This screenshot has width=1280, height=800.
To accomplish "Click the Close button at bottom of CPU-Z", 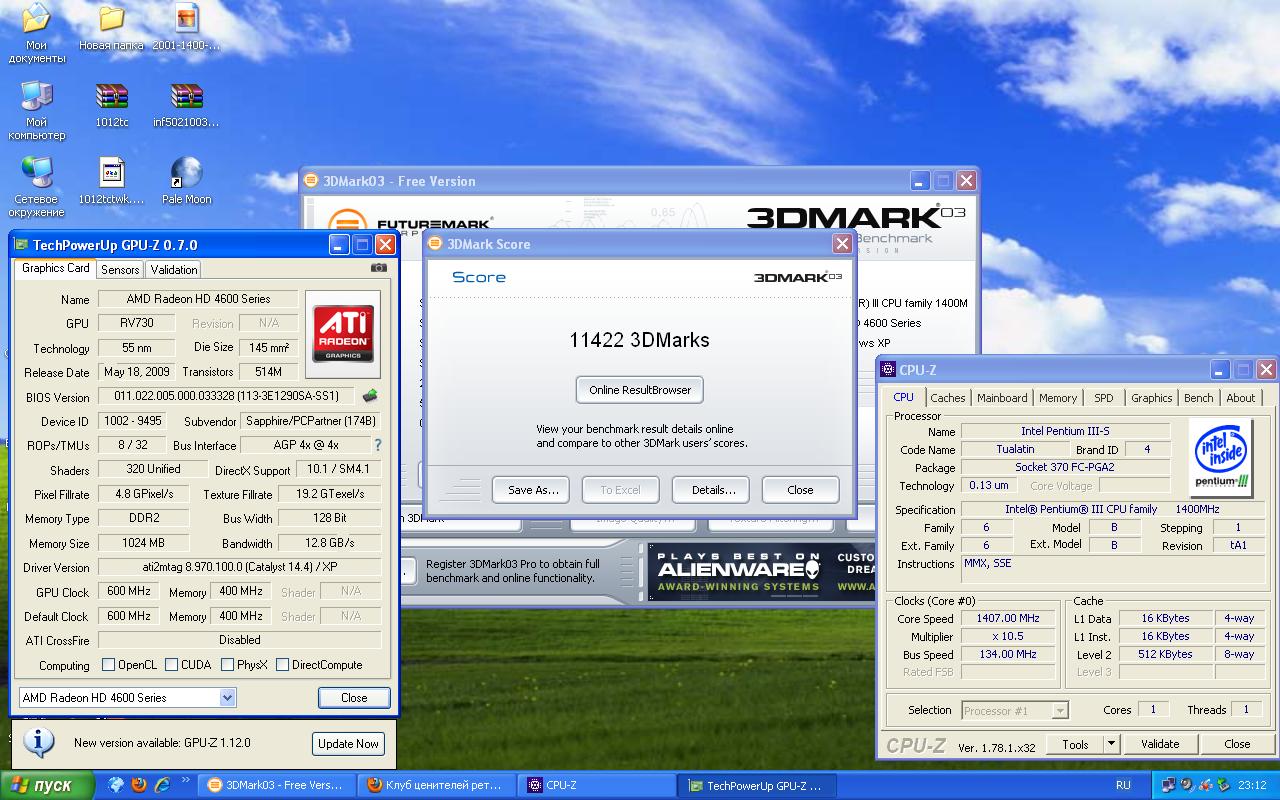I will [x=1237, y=743].
